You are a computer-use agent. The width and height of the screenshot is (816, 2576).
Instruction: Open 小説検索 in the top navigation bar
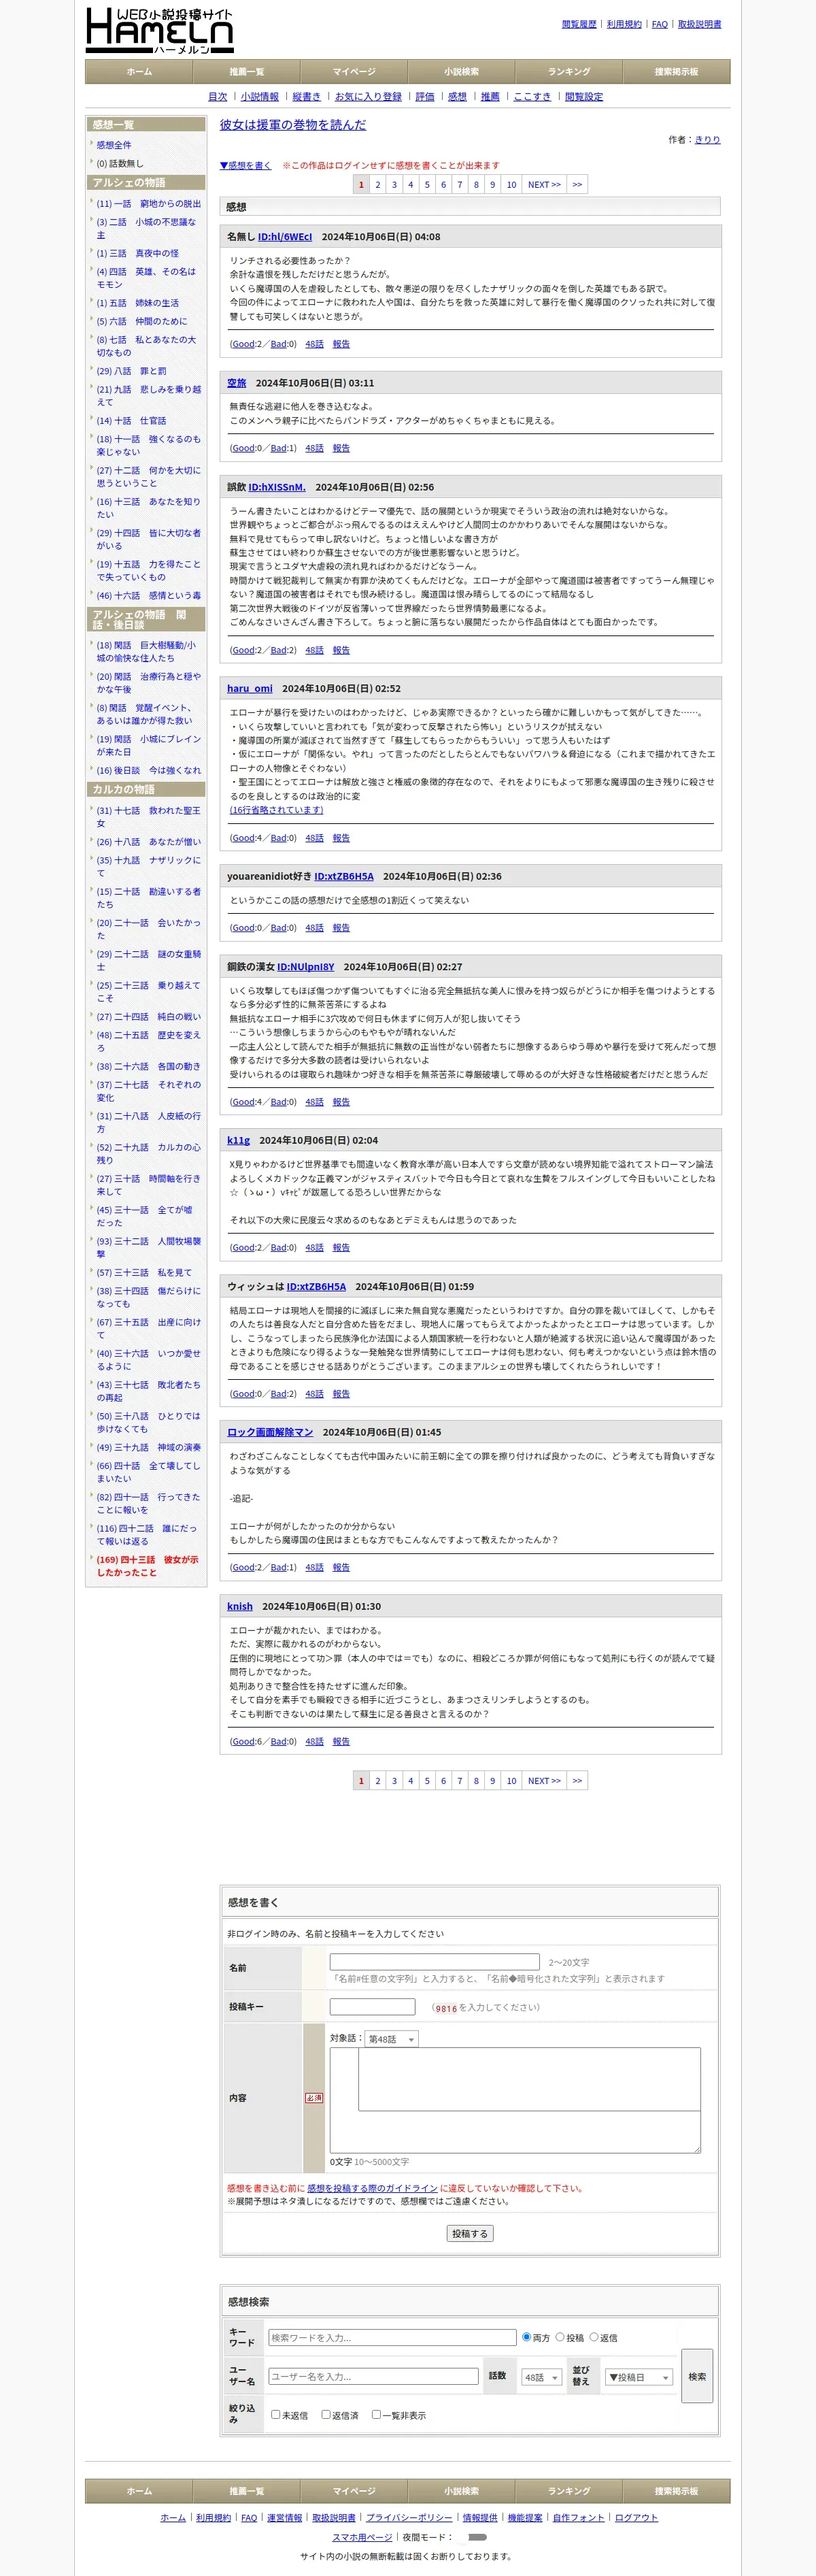[461, 72]
